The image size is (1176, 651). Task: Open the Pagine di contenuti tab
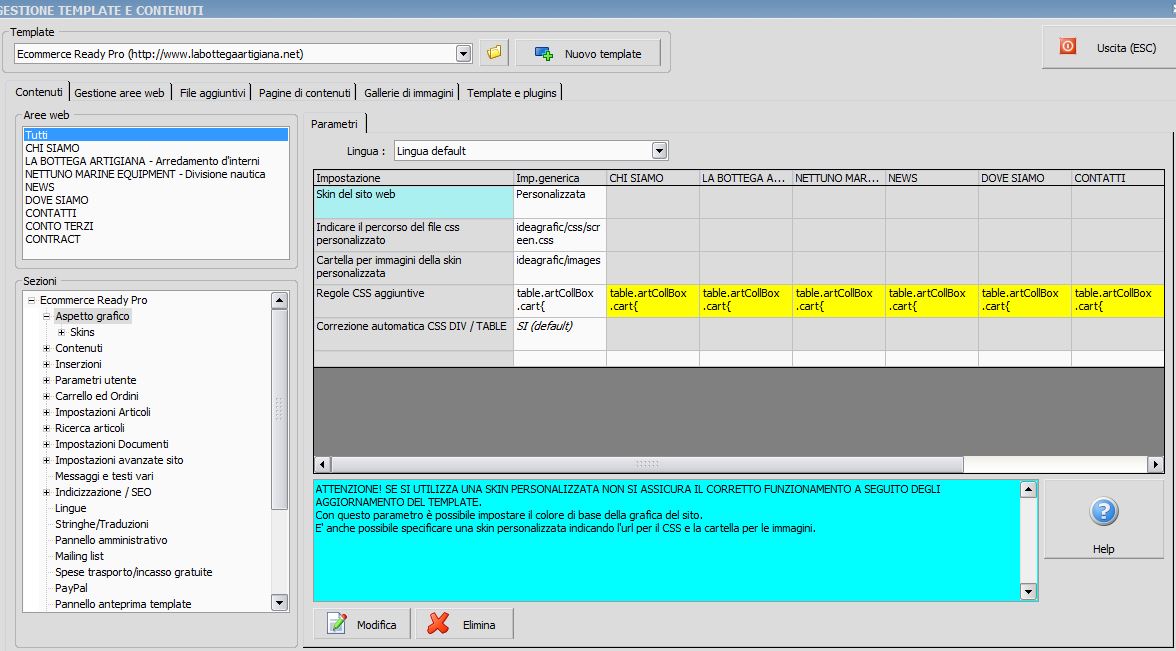point(304,93)
